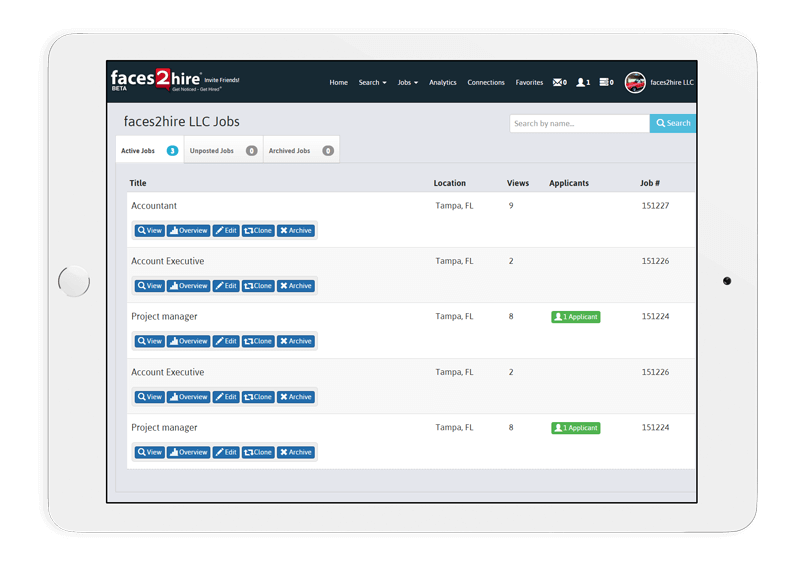Open the first green 1 Applicant badge

[575, 317]
